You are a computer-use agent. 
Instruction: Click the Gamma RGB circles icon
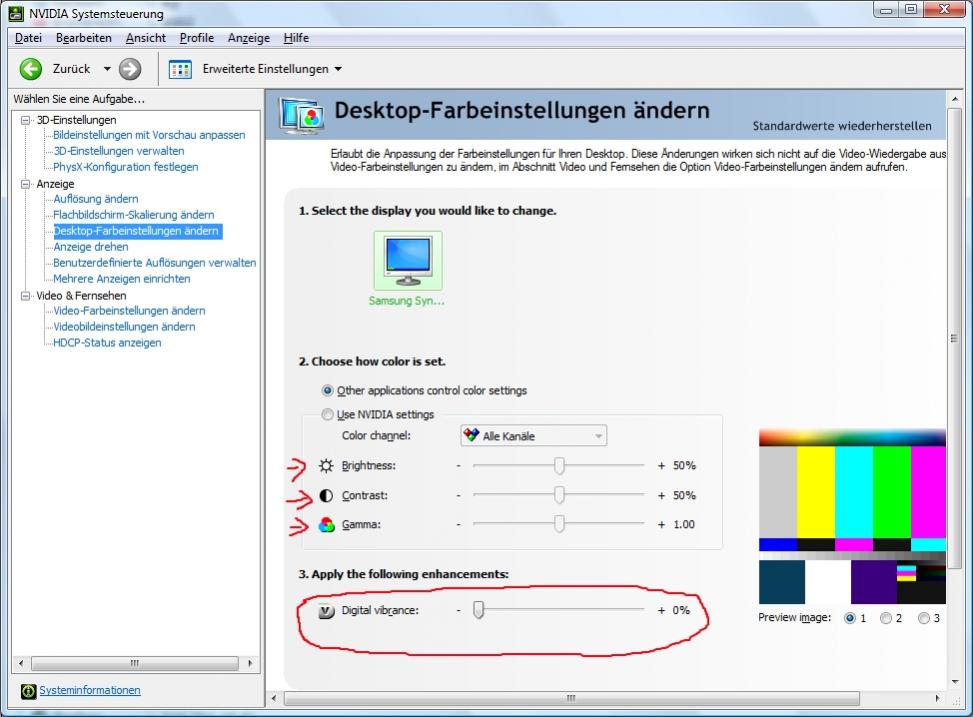click(326, 525)
